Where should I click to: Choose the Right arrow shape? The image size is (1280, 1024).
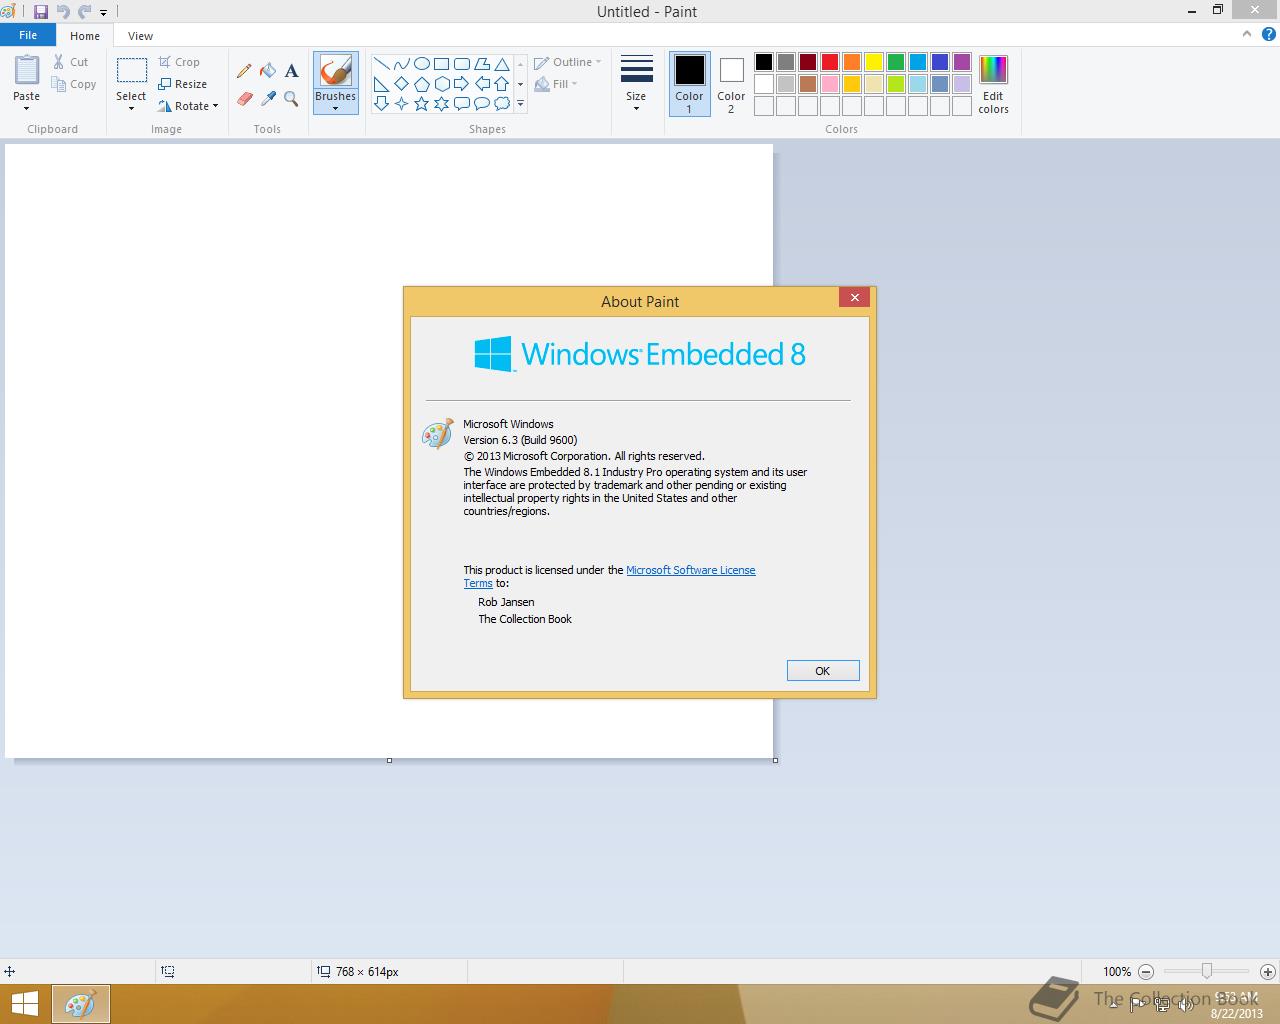coord(461,84)
